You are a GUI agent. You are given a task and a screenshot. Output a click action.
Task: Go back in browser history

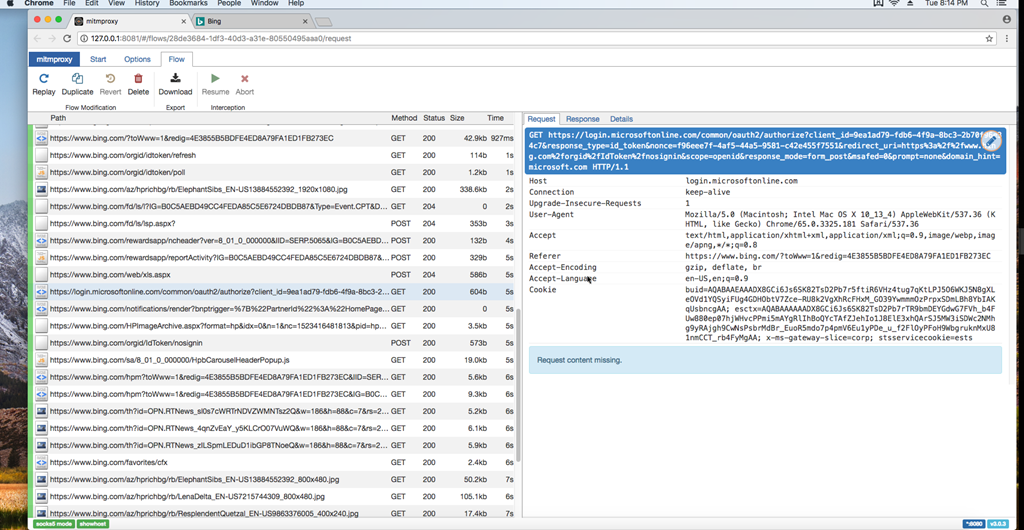tap(37, 39)
